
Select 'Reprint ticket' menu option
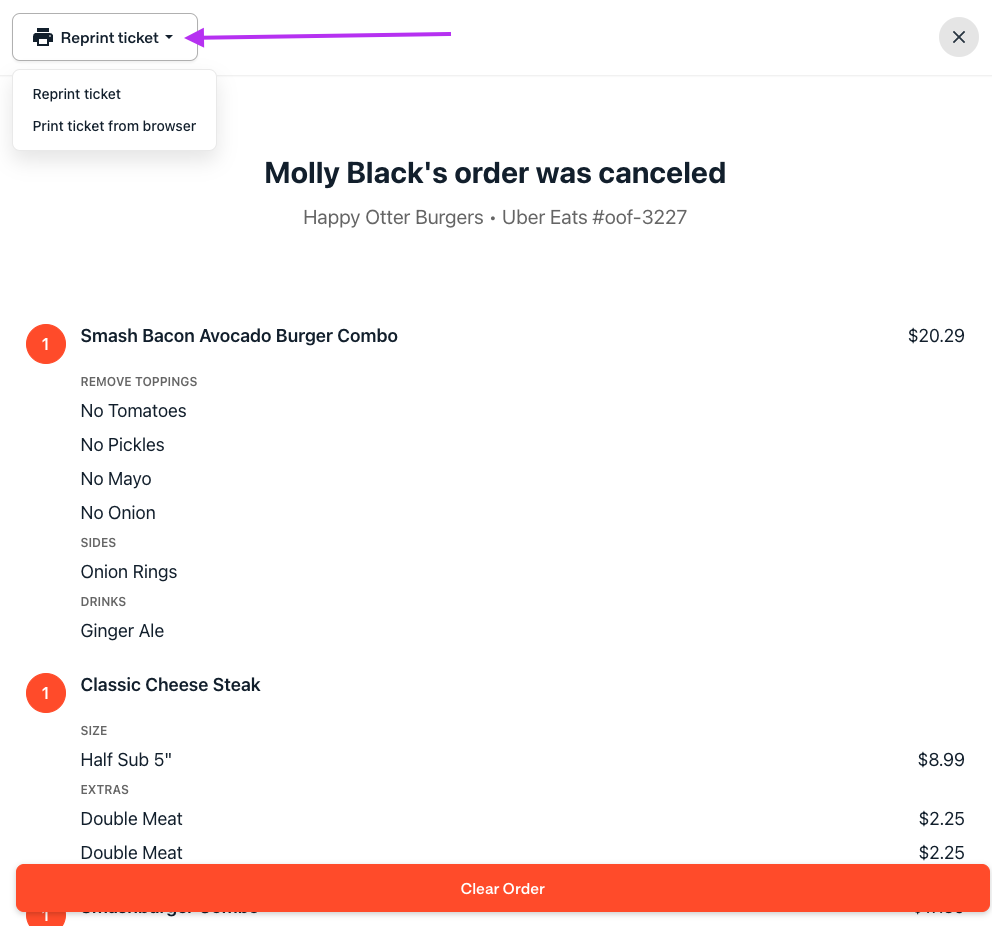77,94
